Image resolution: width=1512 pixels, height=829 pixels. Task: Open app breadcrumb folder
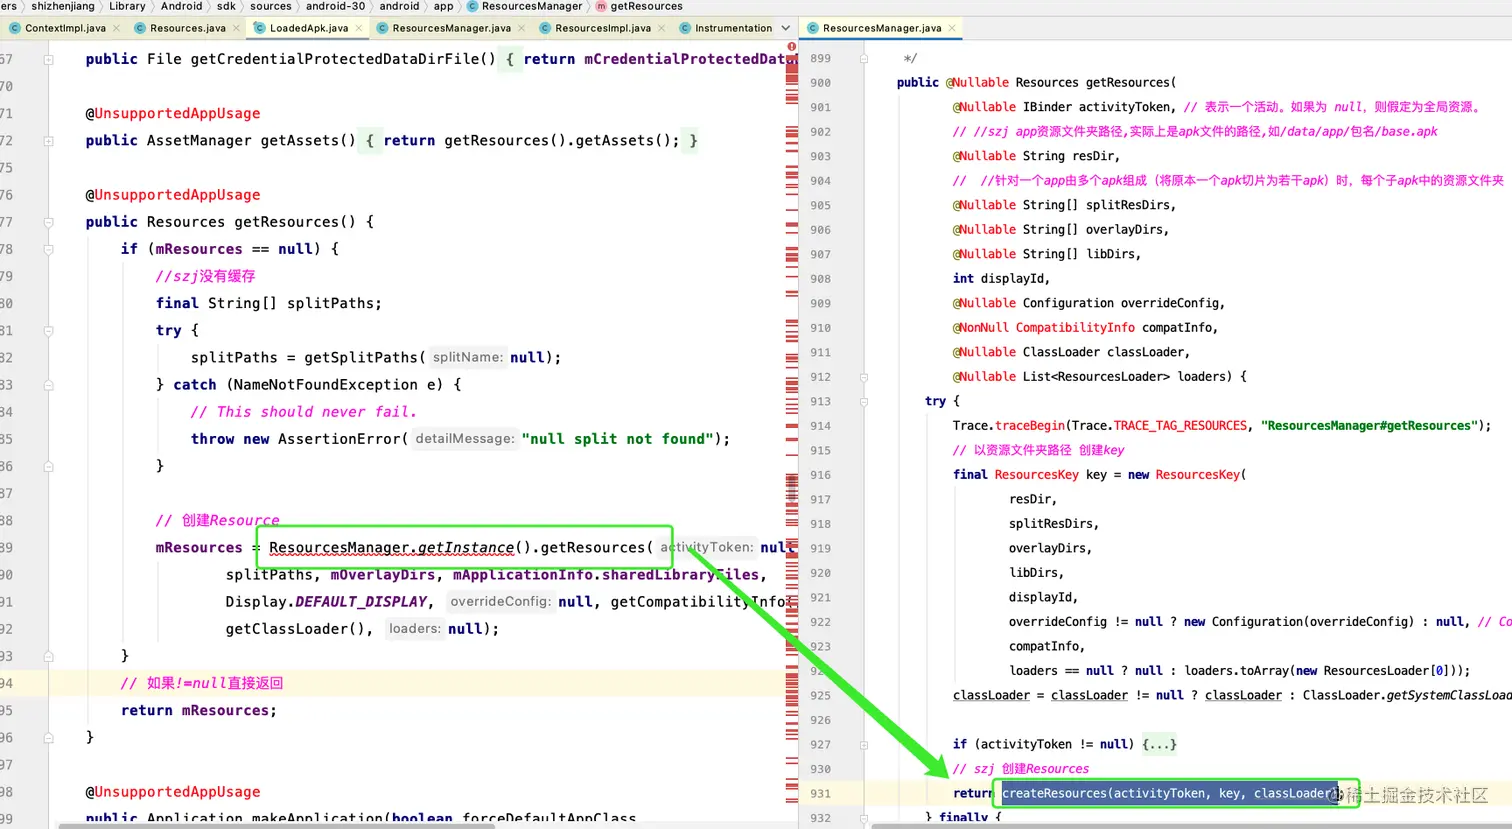click(x=443, y=6)
